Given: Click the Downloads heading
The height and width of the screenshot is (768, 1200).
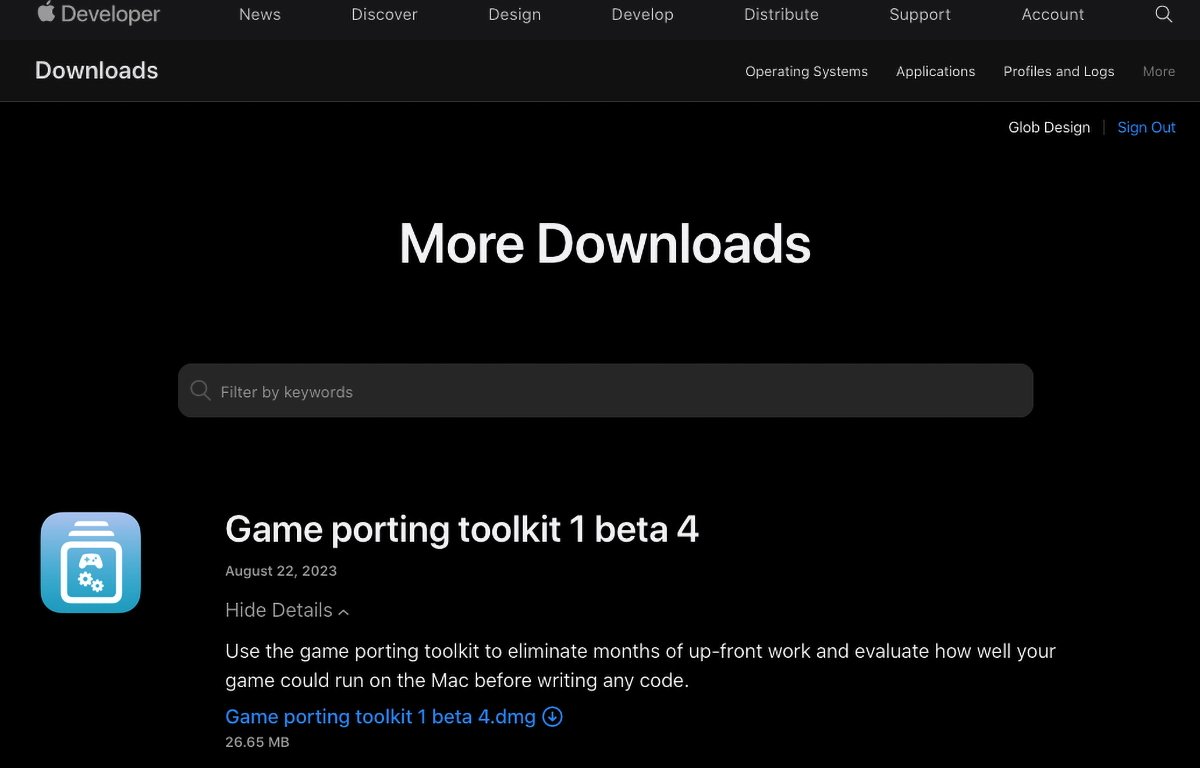Looking at the screenshot, I should tap(96, 70).
